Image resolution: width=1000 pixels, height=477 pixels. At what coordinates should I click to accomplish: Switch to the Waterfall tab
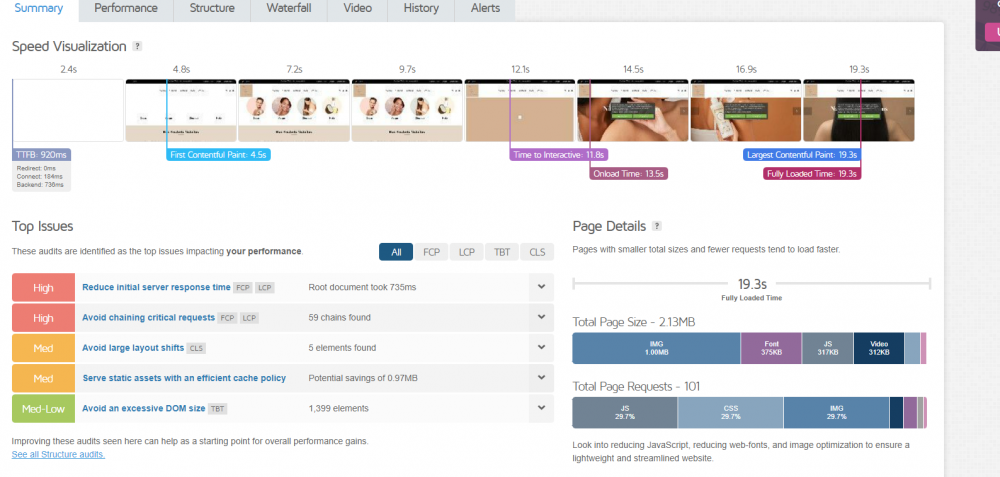pos(288,9)
